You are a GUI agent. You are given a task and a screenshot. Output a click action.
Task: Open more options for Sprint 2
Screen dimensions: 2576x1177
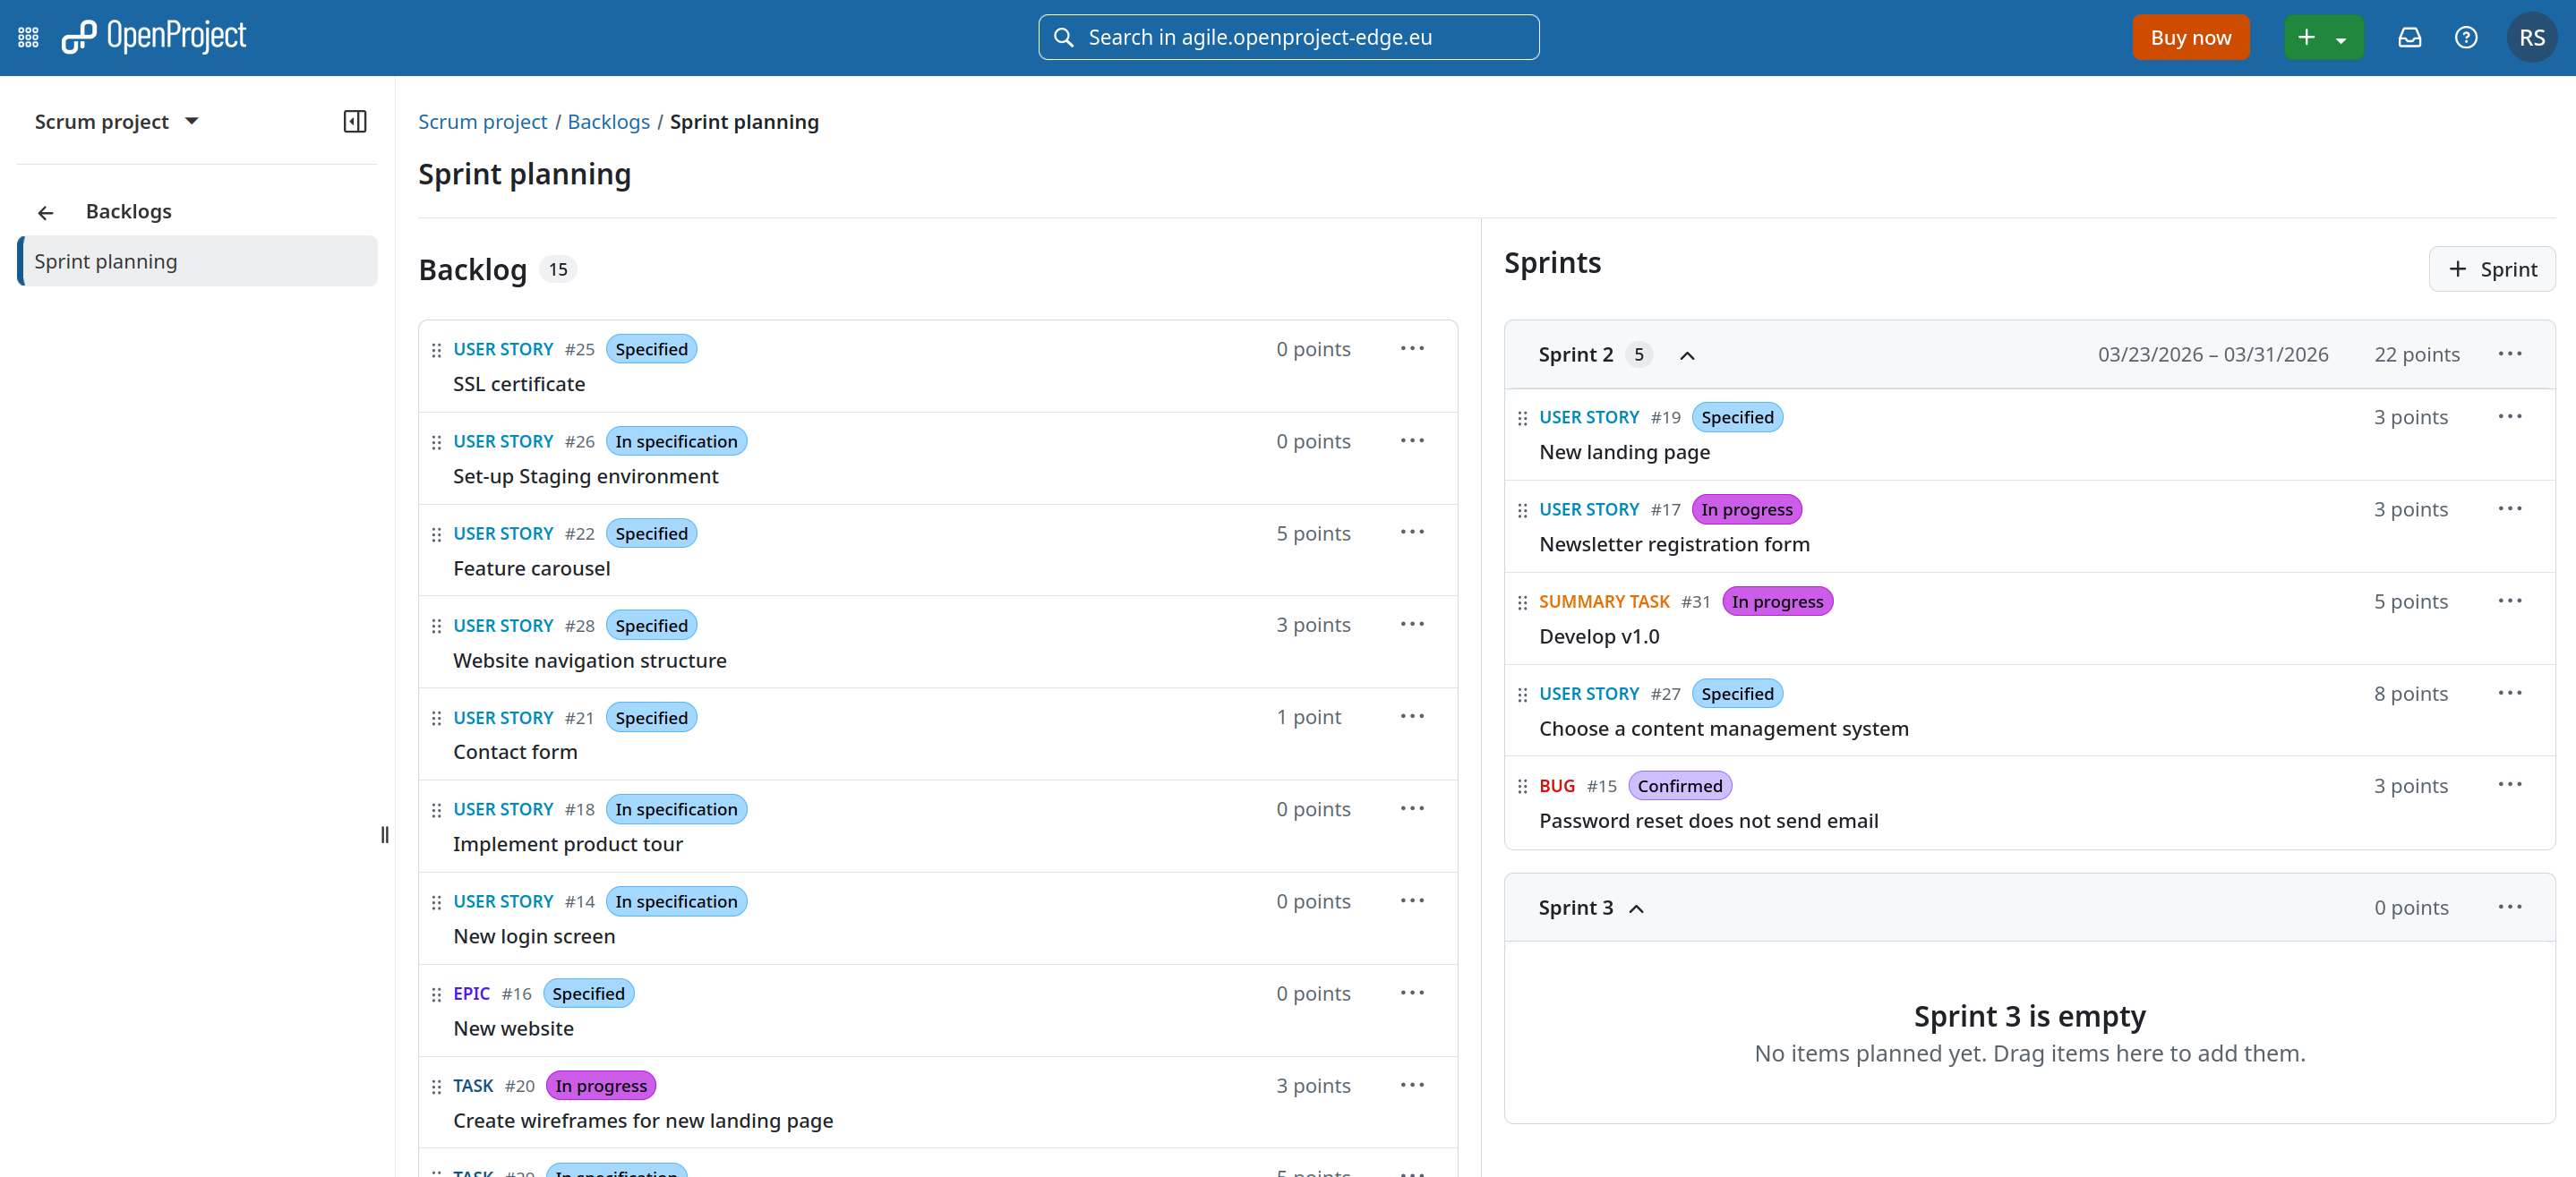(2511, 353)
